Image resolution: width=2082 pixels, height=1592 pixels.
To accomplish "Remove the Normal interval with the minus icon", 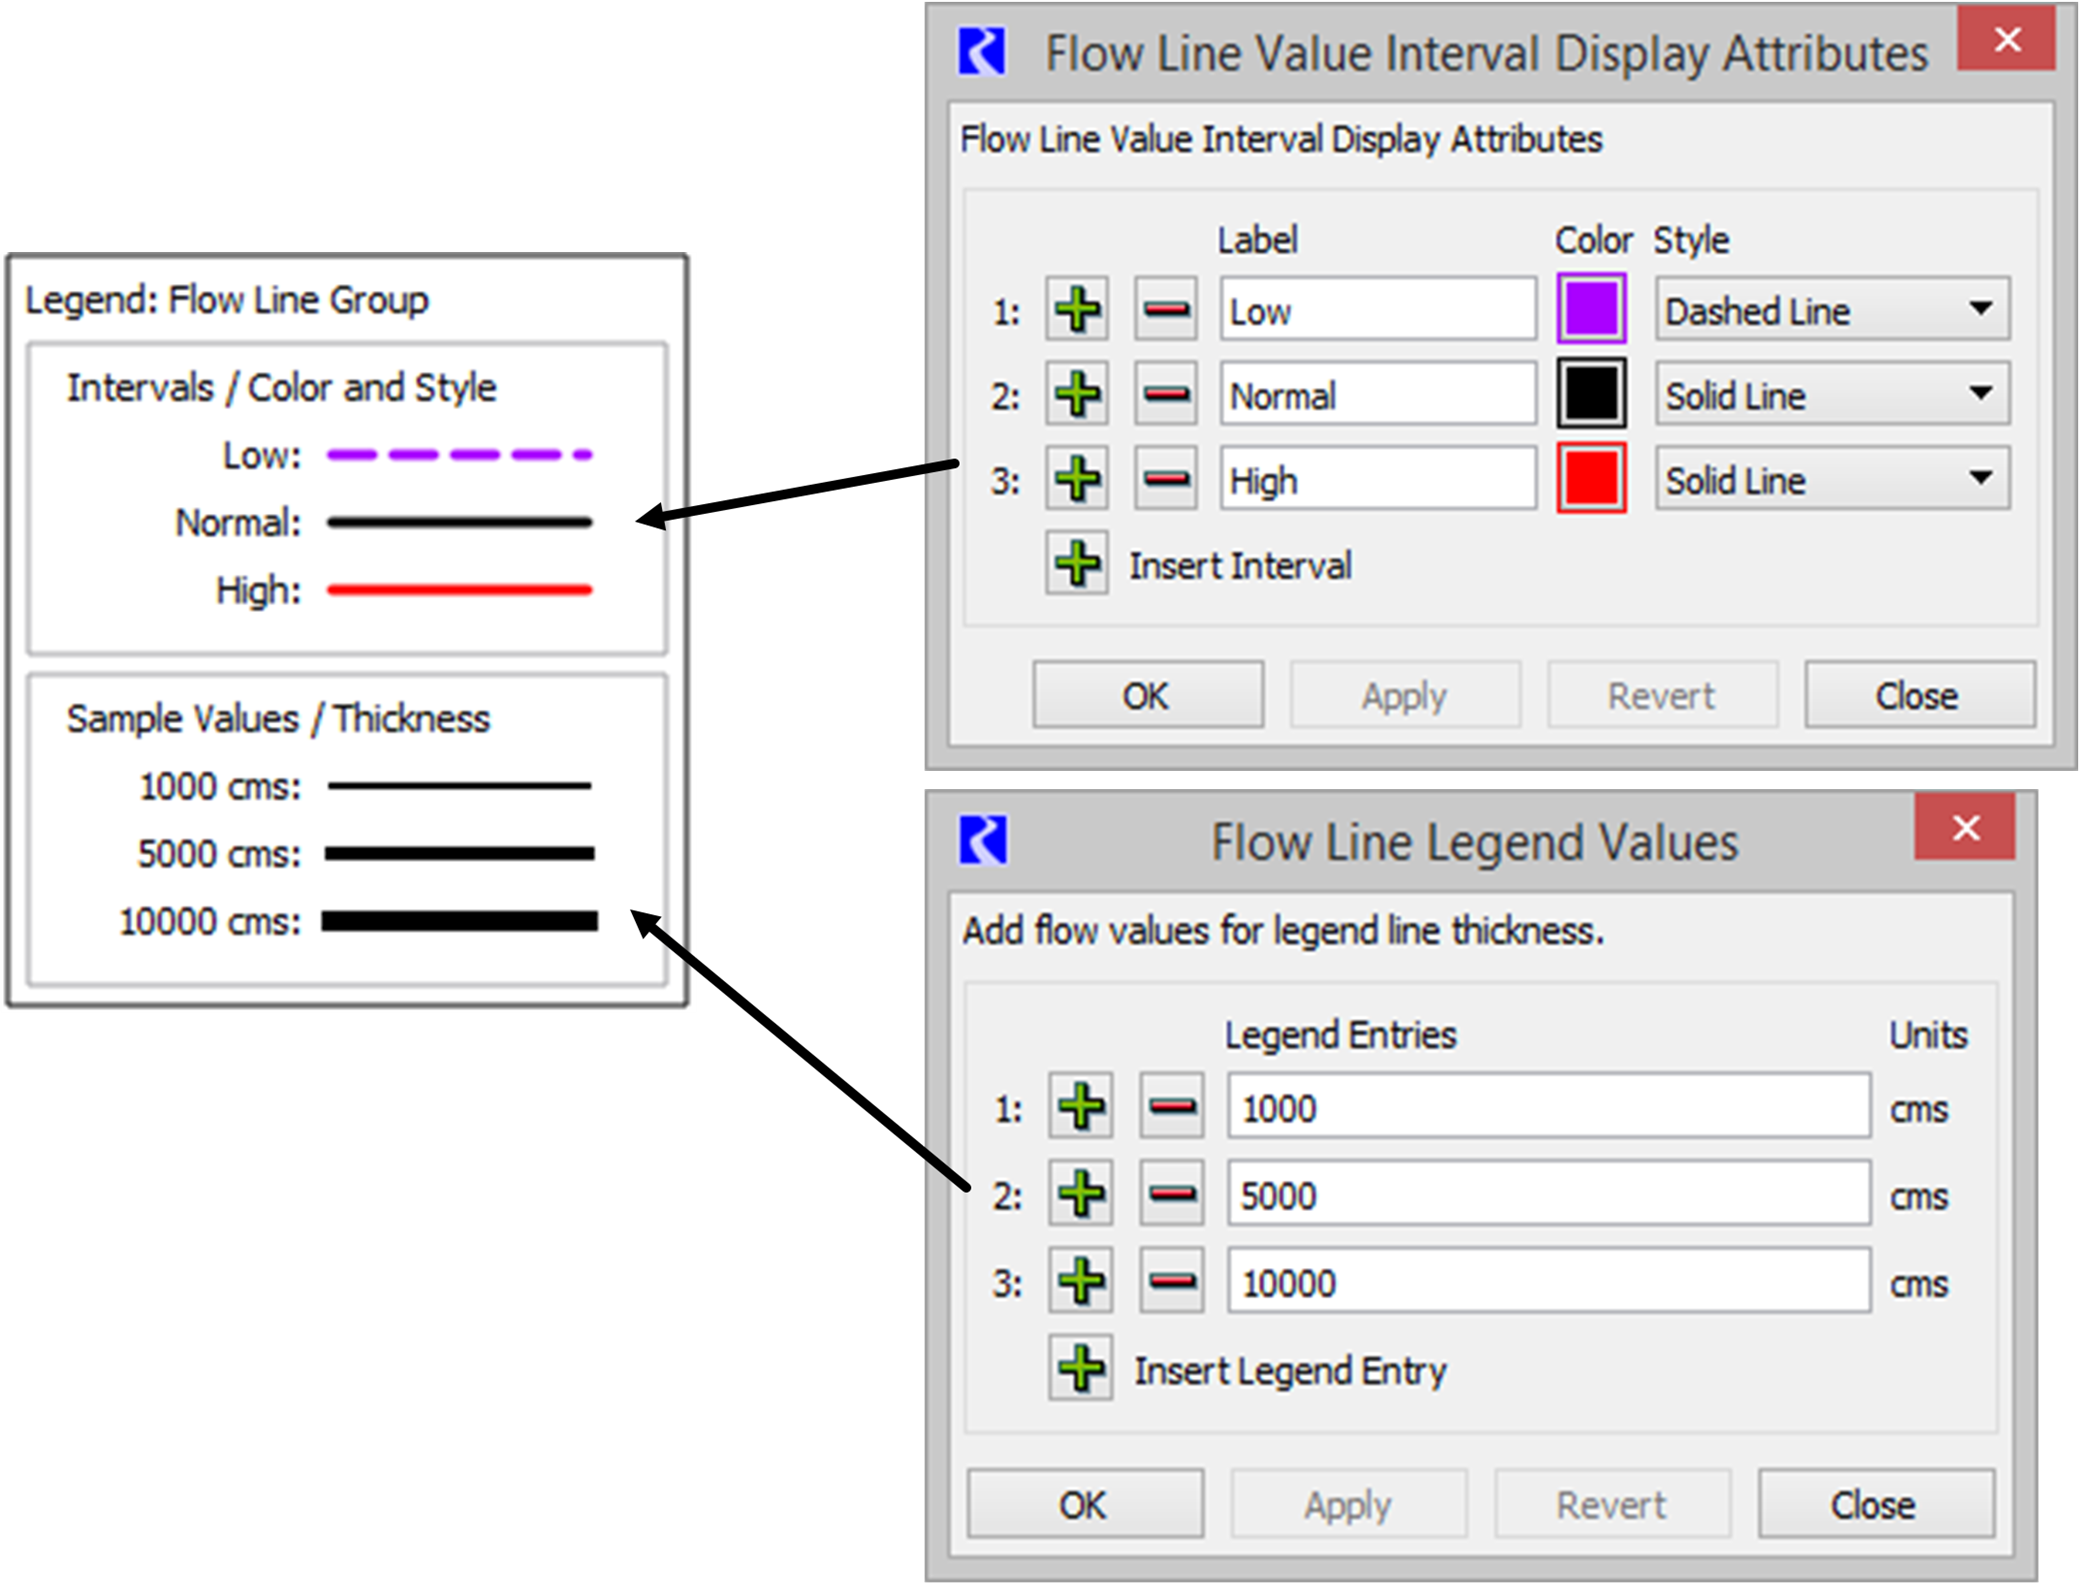I will click(x=1166, y=395).
